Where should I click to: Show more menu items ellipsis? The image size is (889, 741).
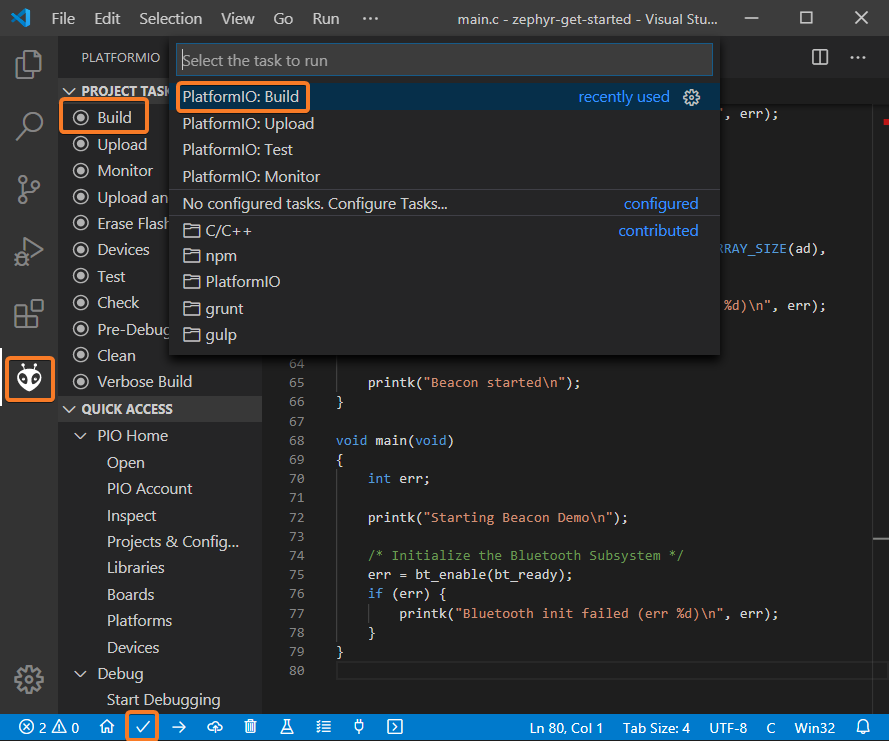coord(370,19)
